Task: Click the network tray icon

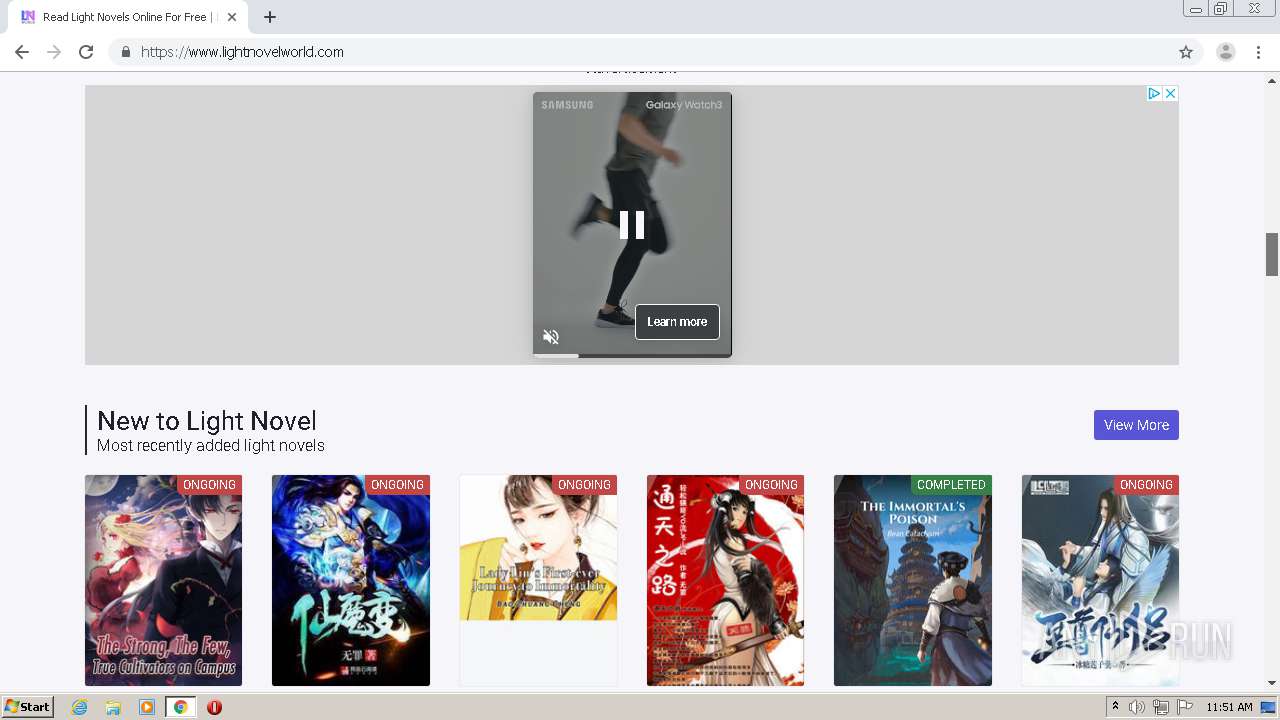Action: point(1160,707)
